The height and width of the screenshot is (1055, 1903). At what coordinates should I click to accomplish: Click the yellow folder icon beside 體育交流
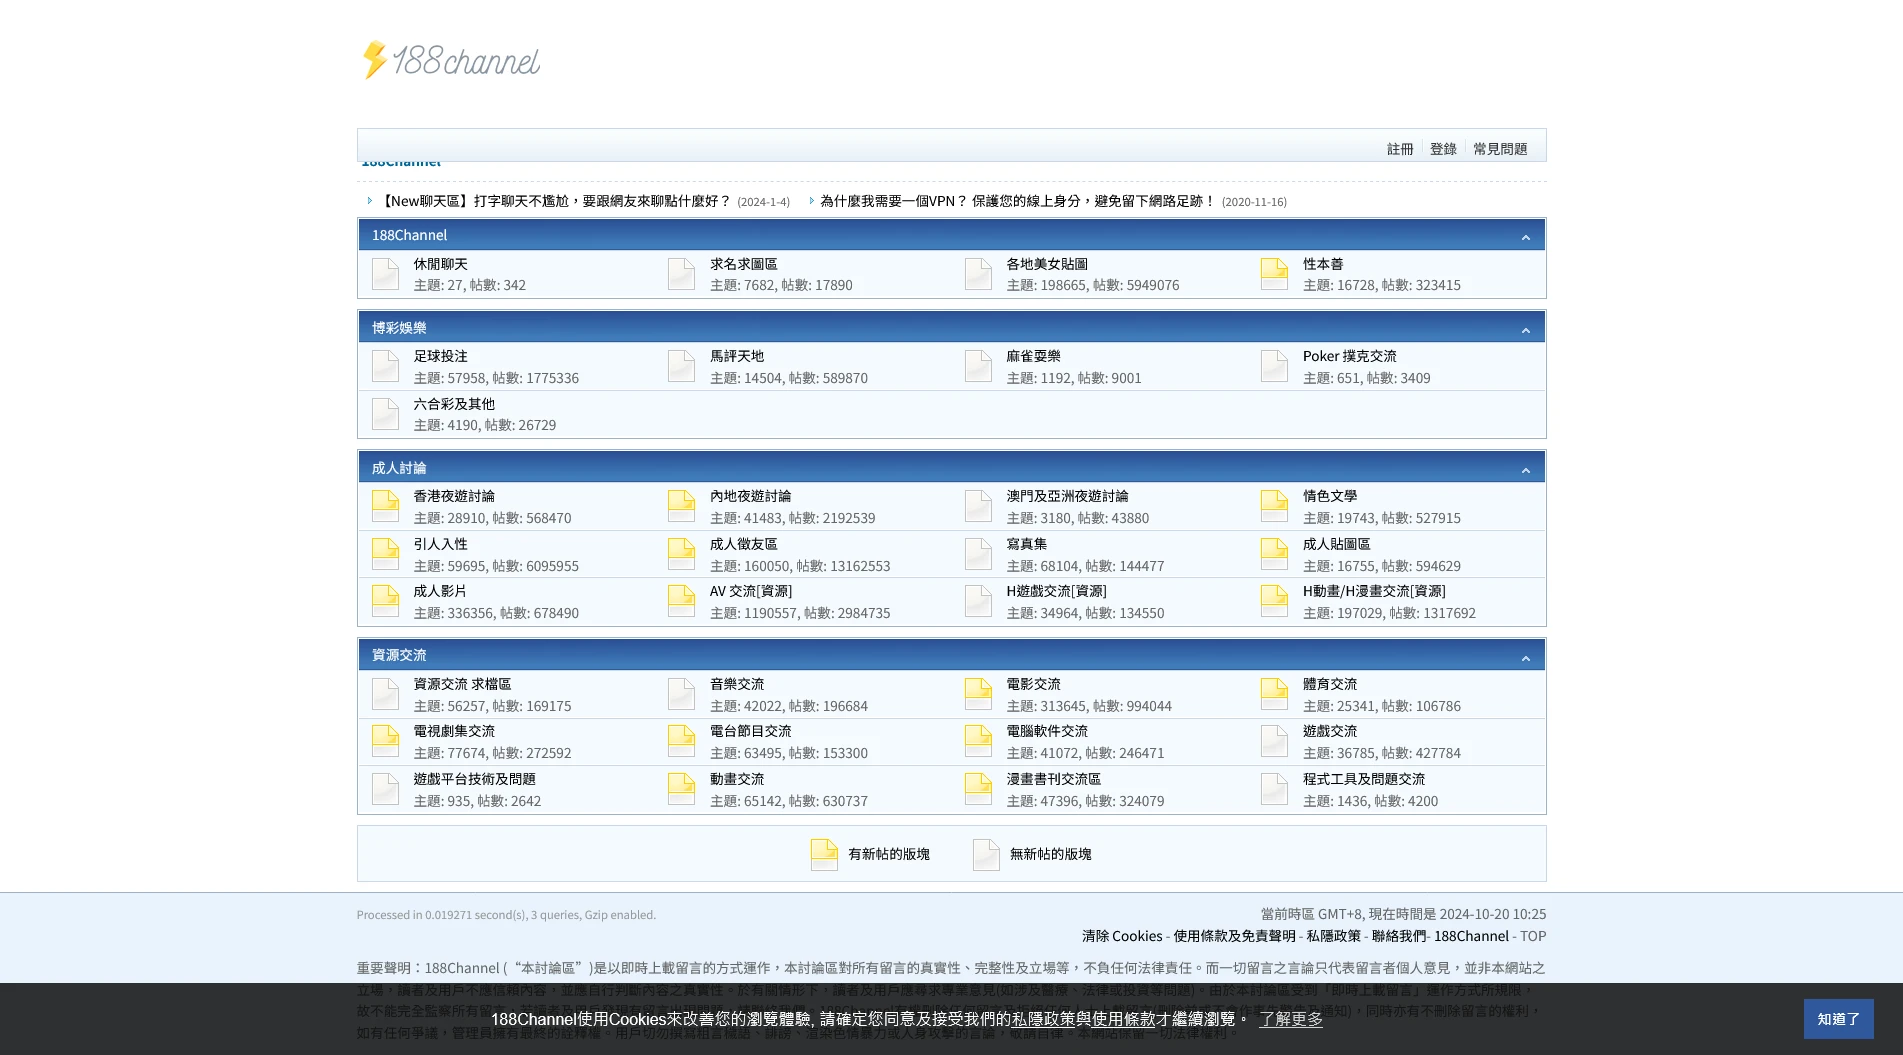[1274, 694]
